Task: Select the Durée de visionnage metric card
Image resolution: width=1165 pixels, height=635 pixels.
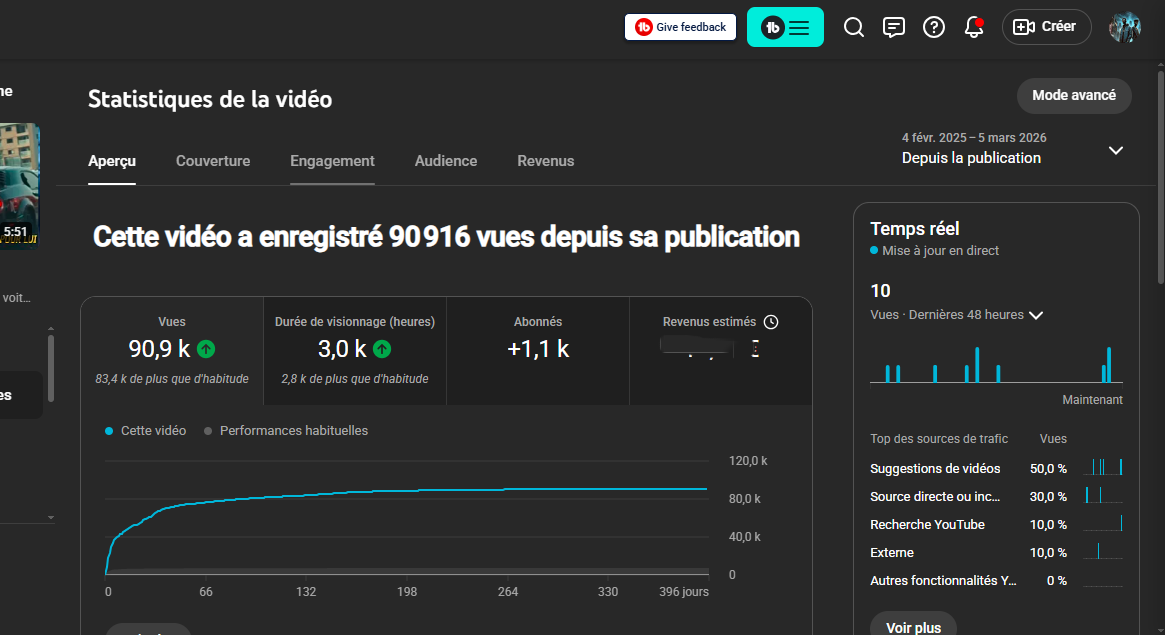Action: [x=354, y=350]
